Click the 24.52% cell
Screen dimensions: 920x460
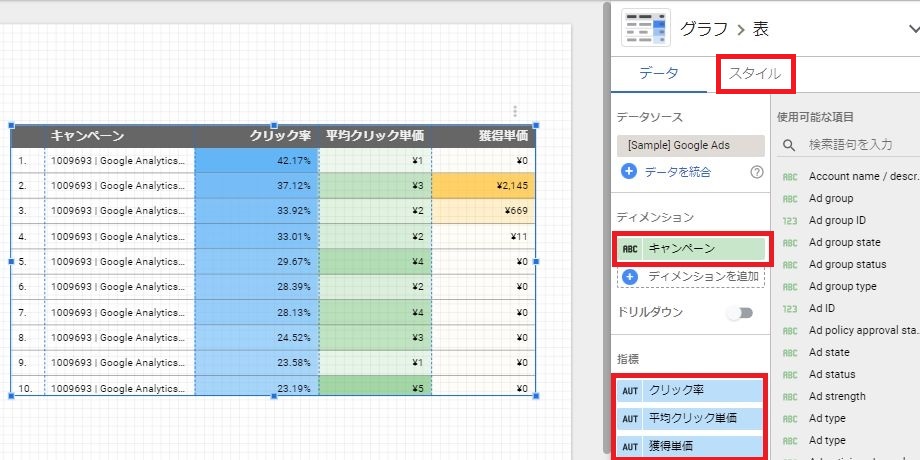point(256,337)
